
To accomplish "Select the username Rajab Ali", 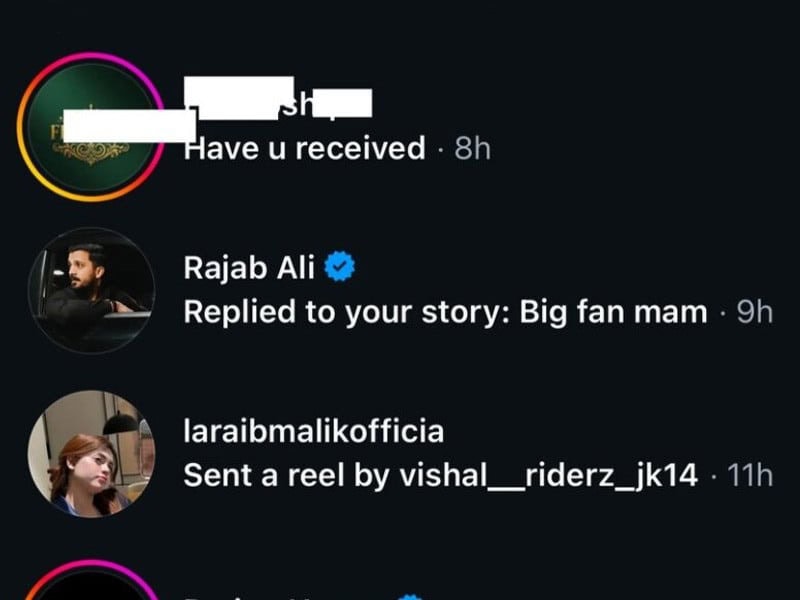I will coord(251,264).
